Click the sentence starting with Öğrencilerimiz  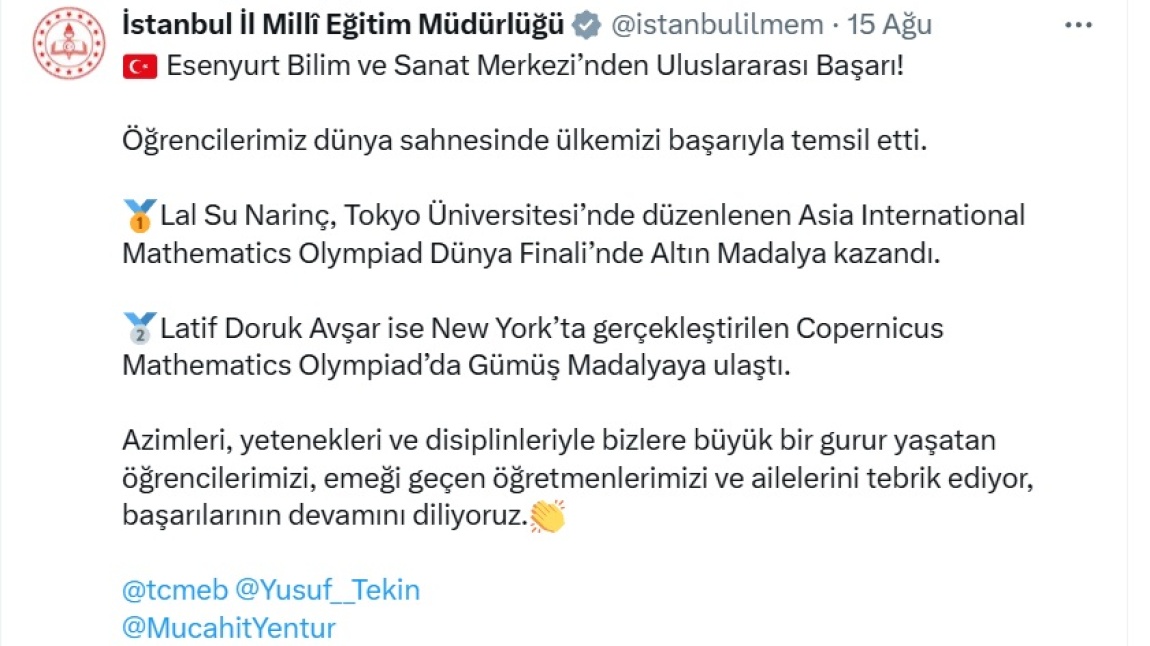point(525,141)
